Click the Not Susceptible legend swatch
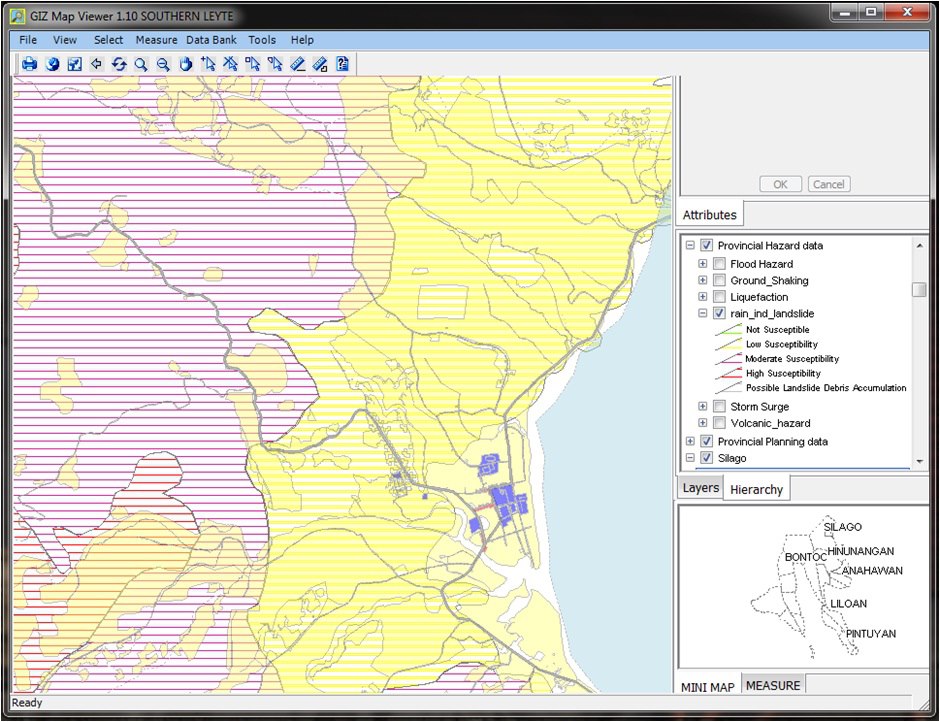Screen dimensions: 940x722 728,330
